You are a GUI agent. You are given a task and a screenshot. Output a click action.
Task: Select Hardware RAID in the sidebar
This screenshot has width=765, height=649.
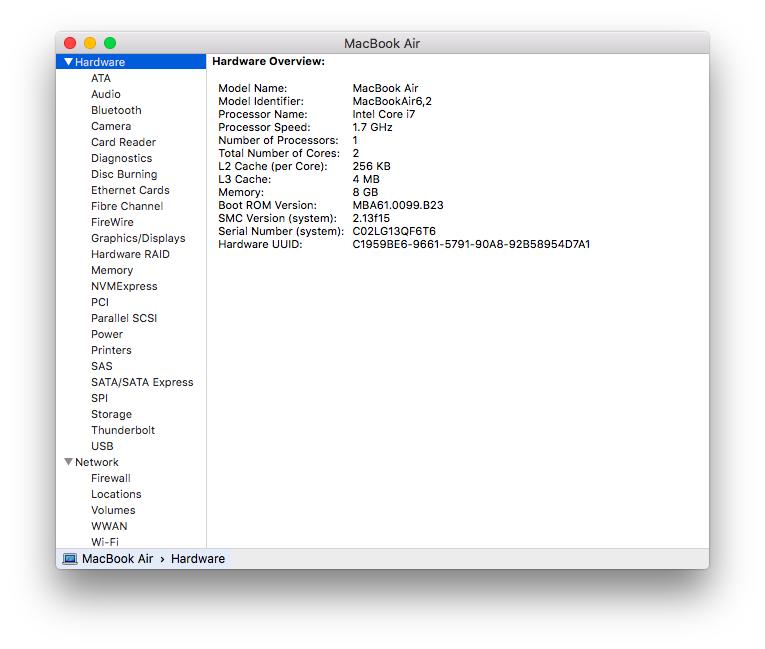point(130,254)
